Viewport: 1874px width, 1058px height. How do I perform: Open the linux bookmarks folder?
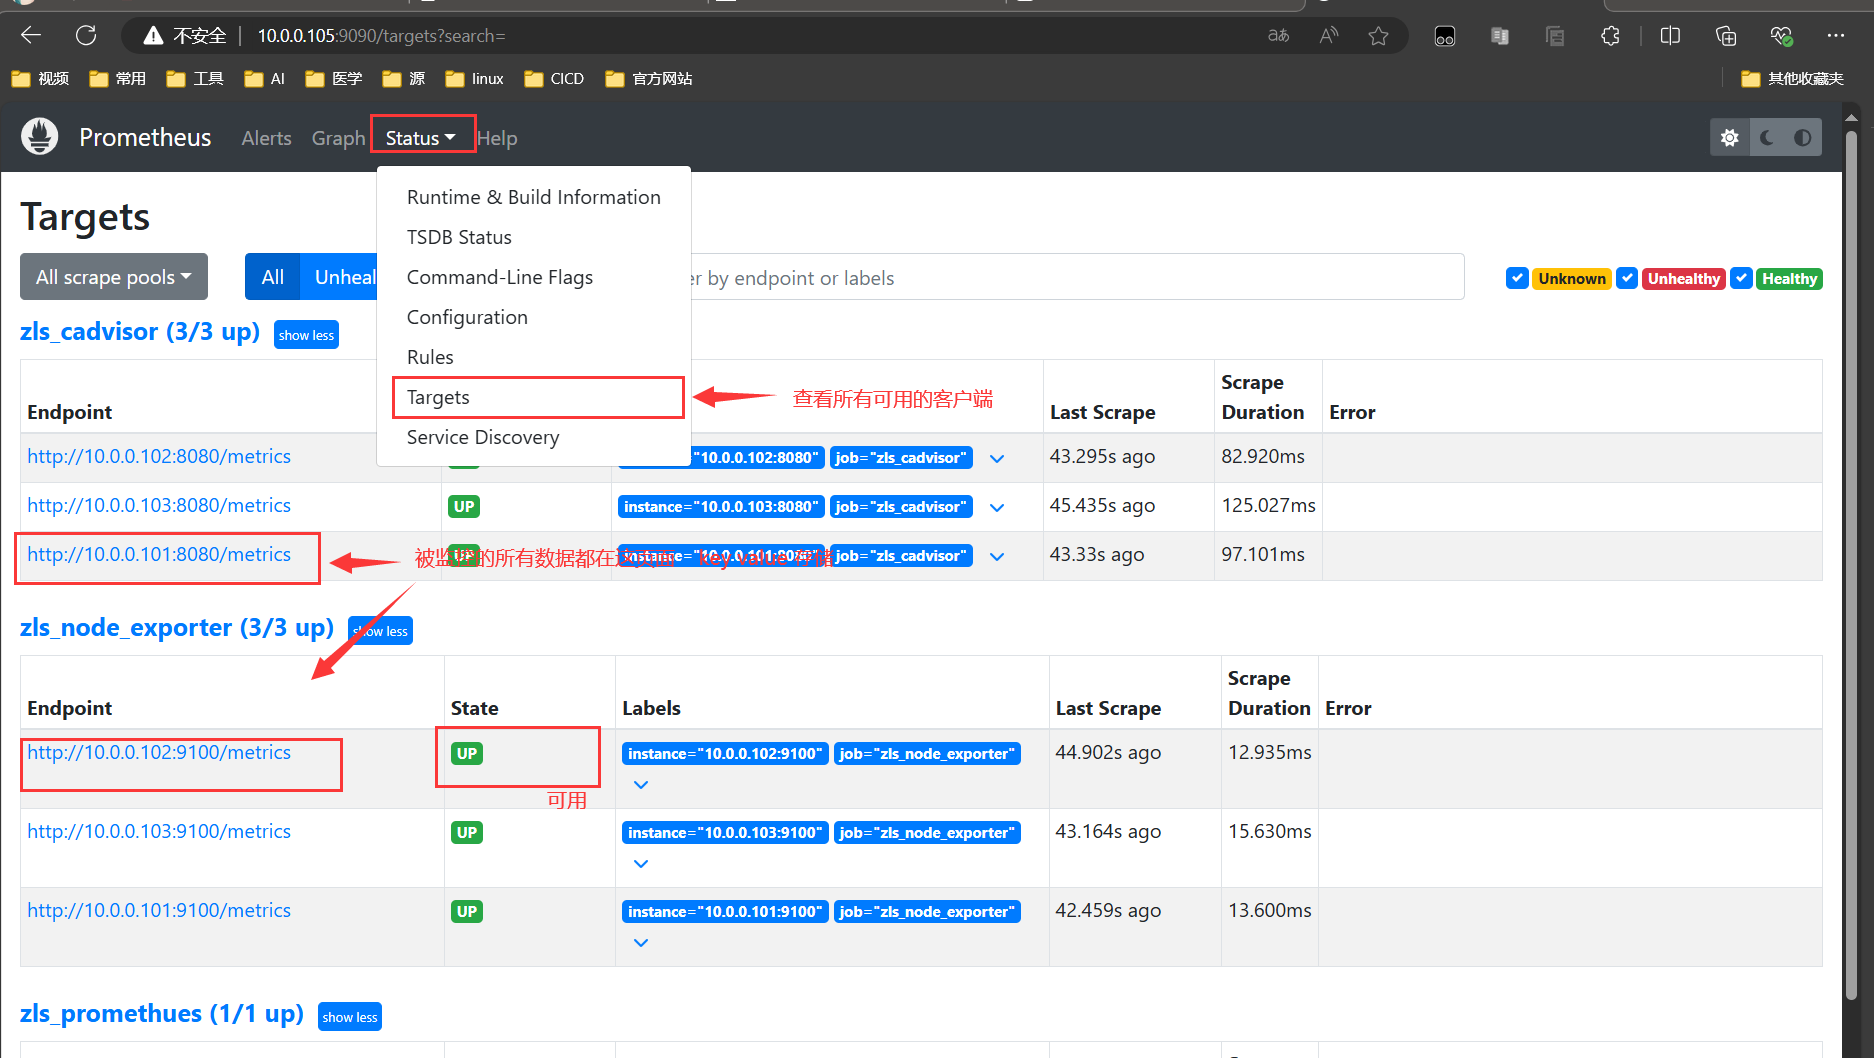pos(475,79)
